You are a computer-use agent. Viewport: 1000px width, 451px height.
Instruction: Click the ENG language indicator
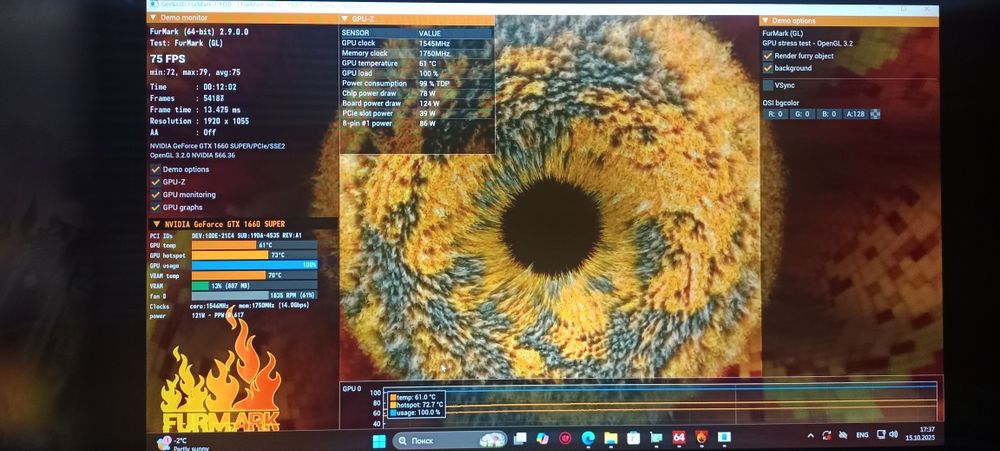click(862, 435)
